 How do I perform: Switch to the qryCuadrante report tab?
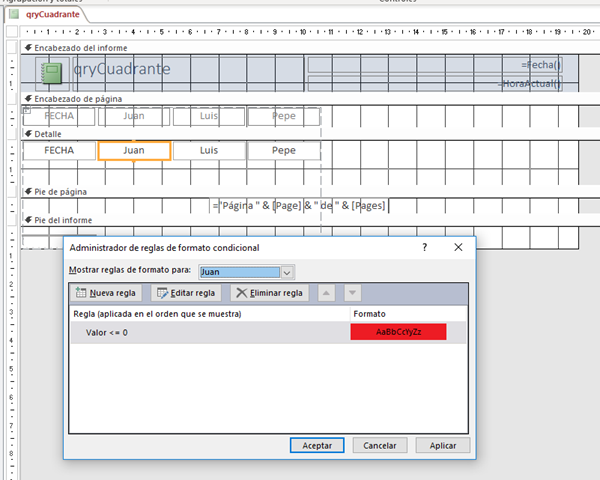point(52,15)
